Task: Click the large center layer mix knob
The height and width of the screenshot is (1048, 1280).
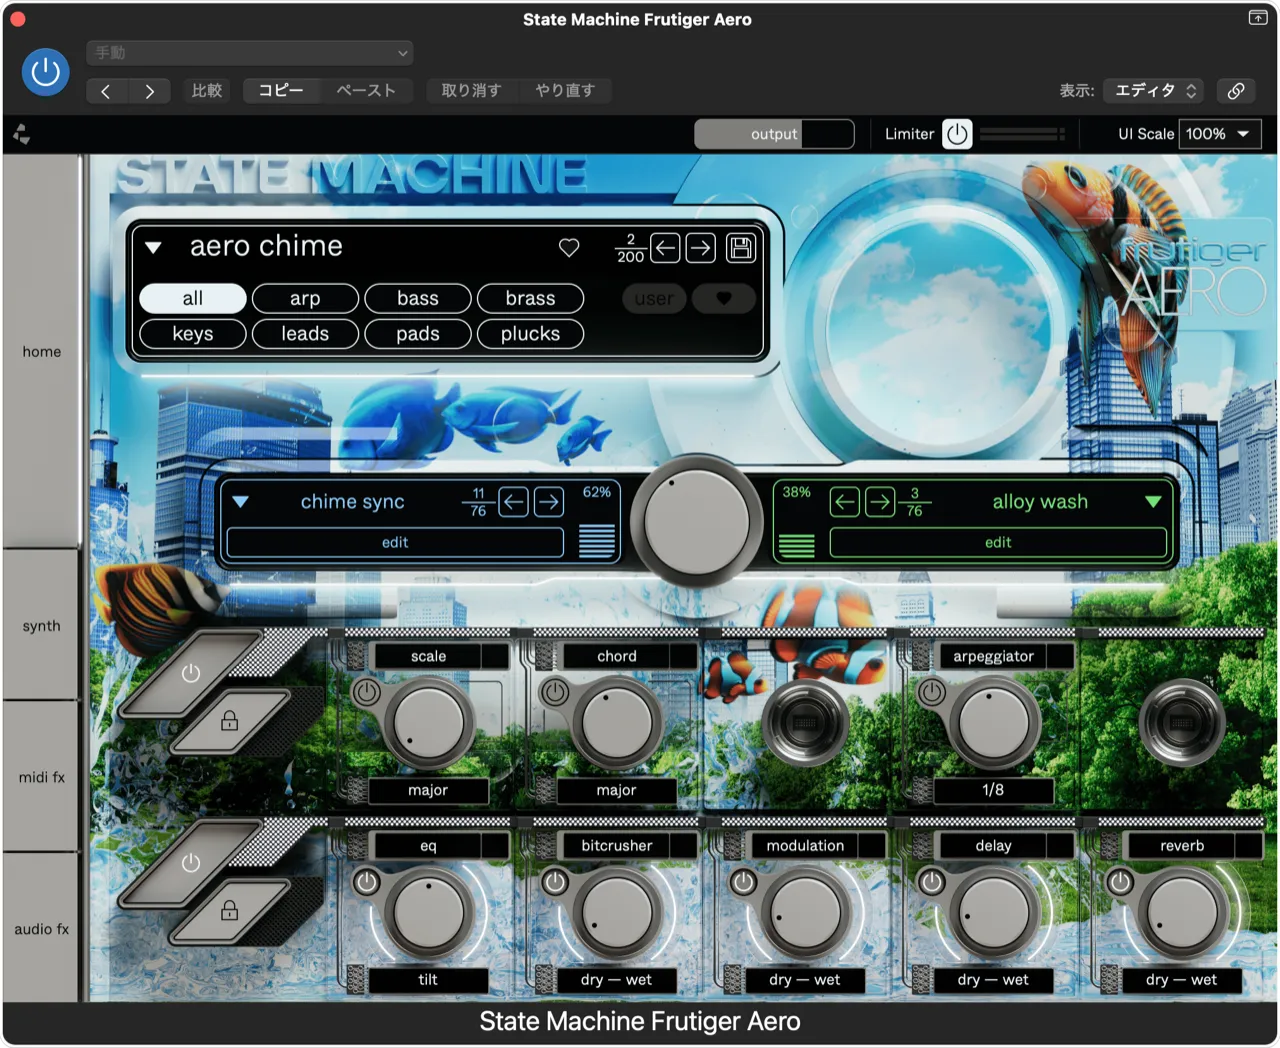Action: coord(697,520)
